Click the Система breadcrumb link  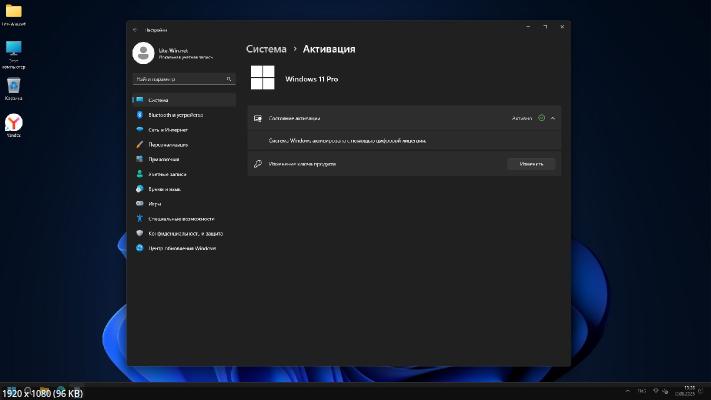click(x=266, y=48)
